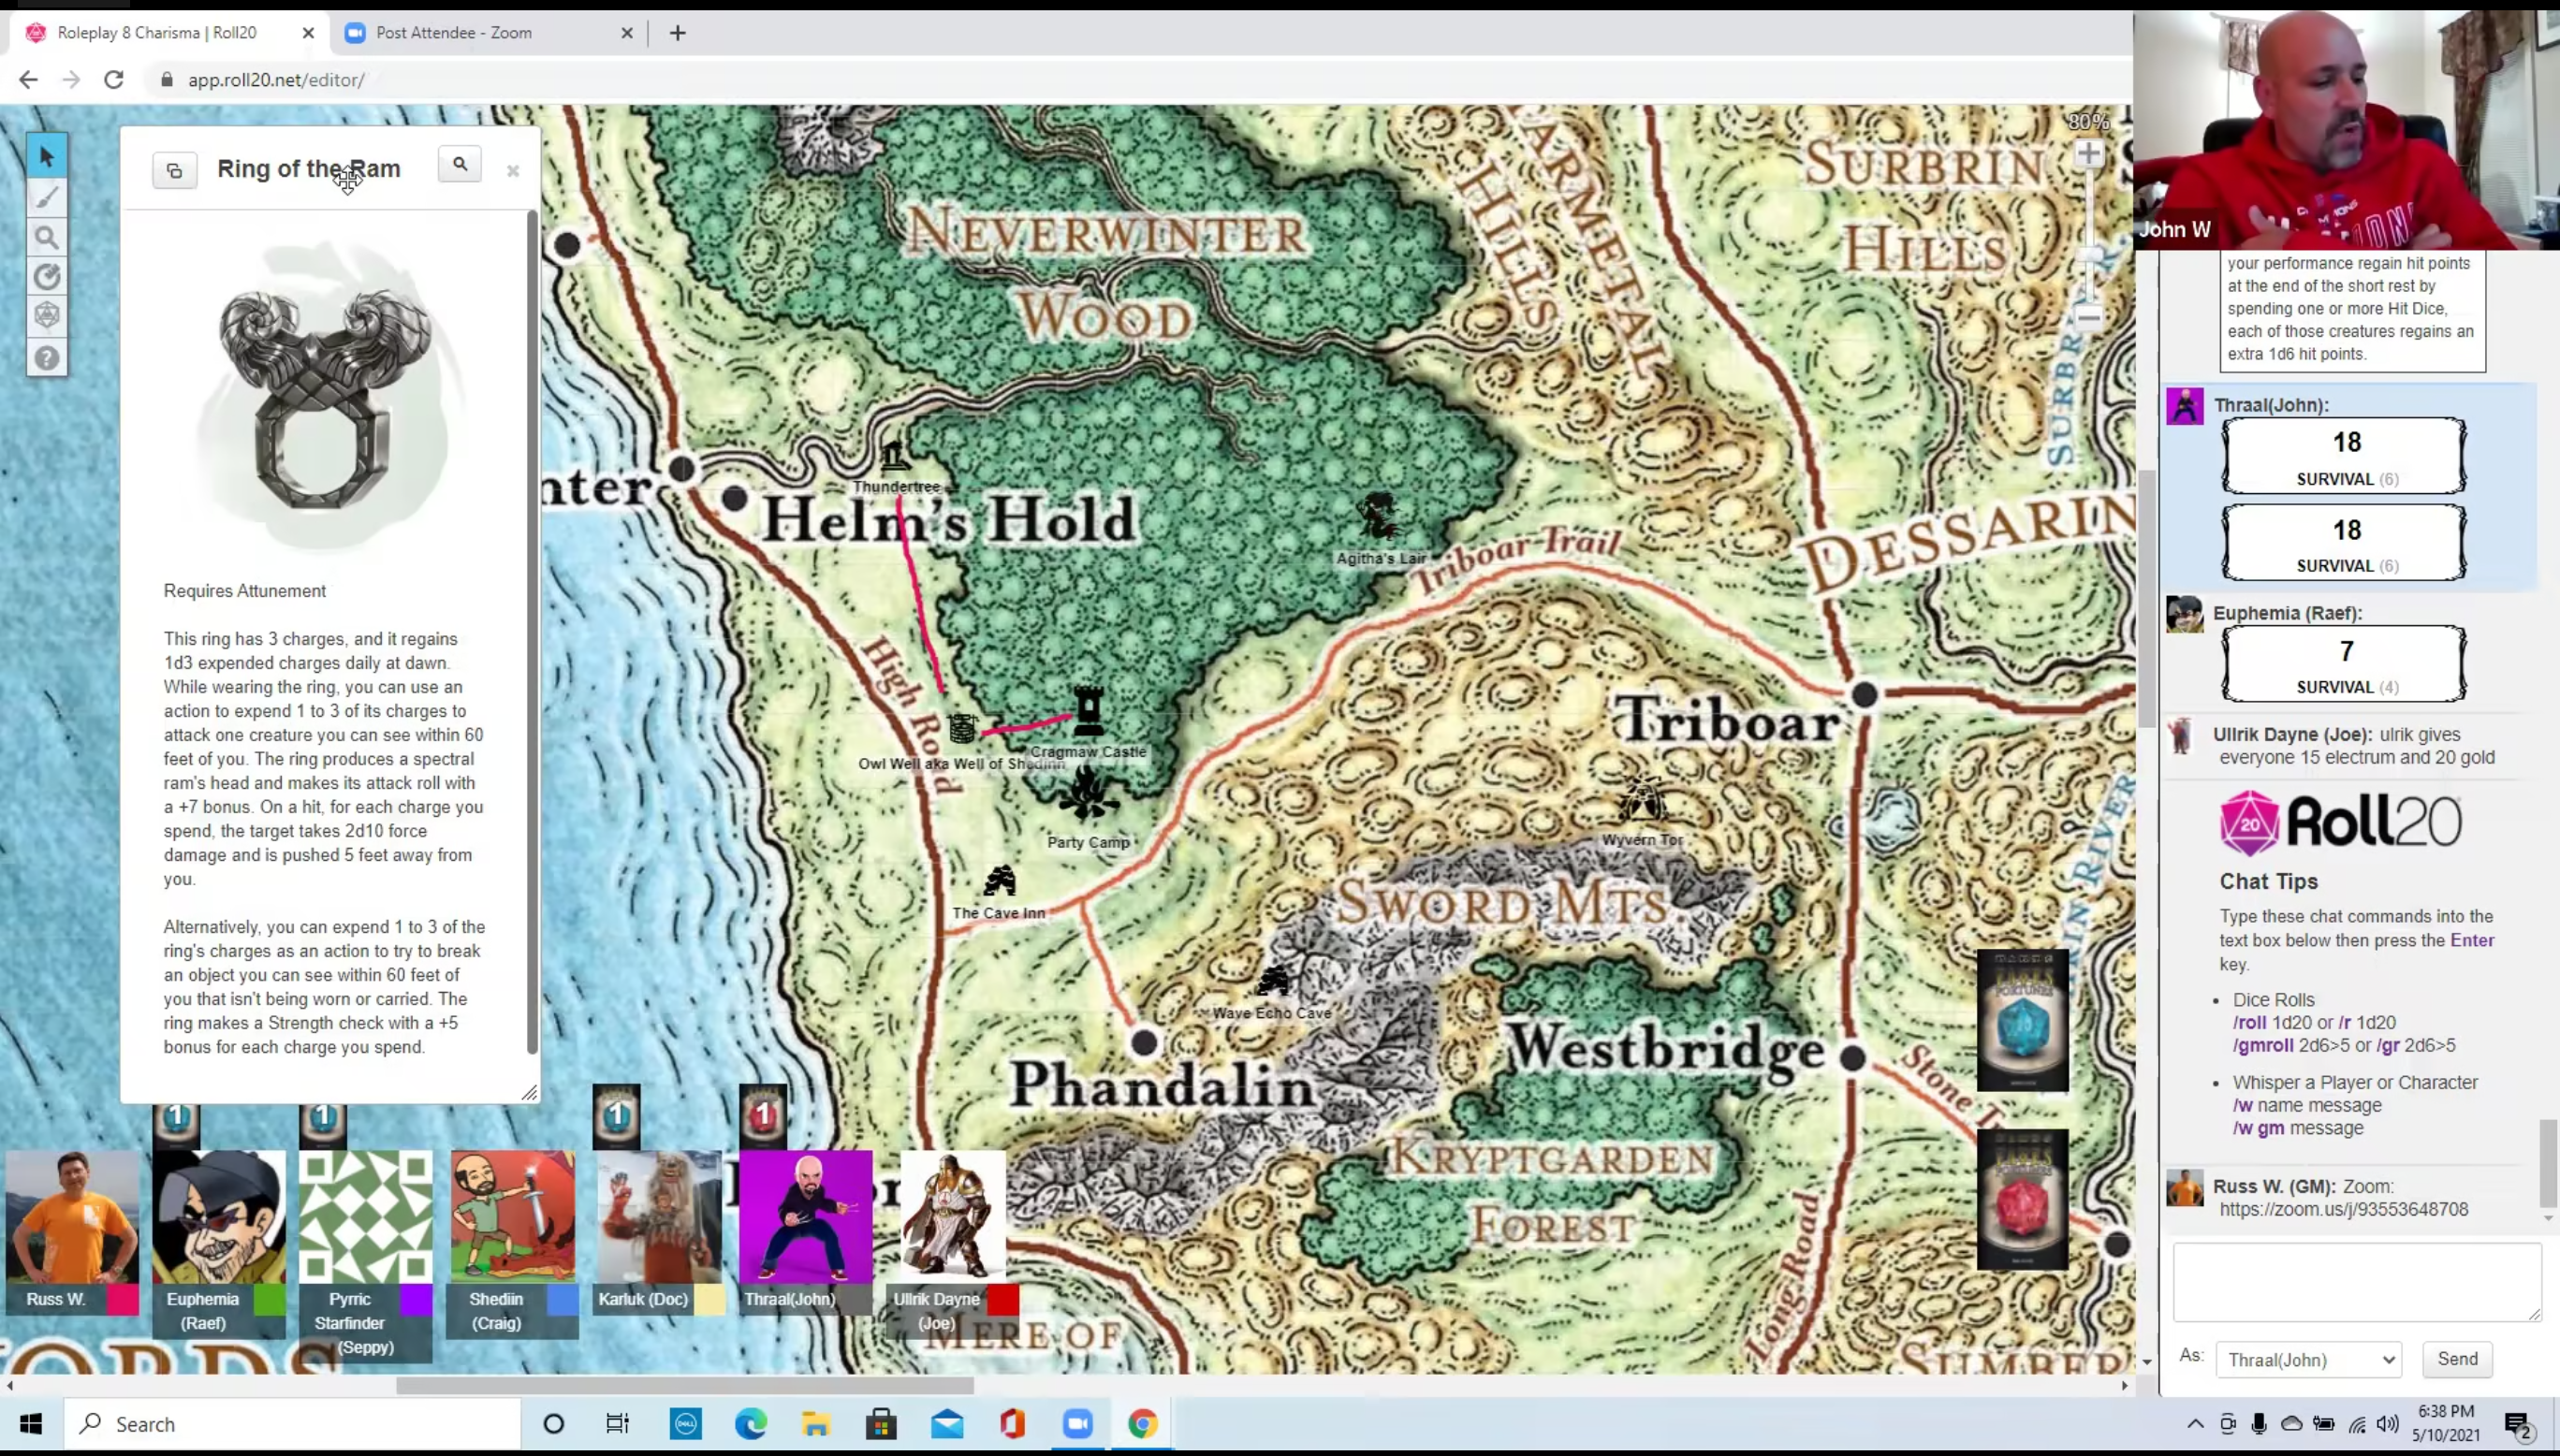
Task: Click Pyrric Starfinder player avatar
Action: [366, 1217]
